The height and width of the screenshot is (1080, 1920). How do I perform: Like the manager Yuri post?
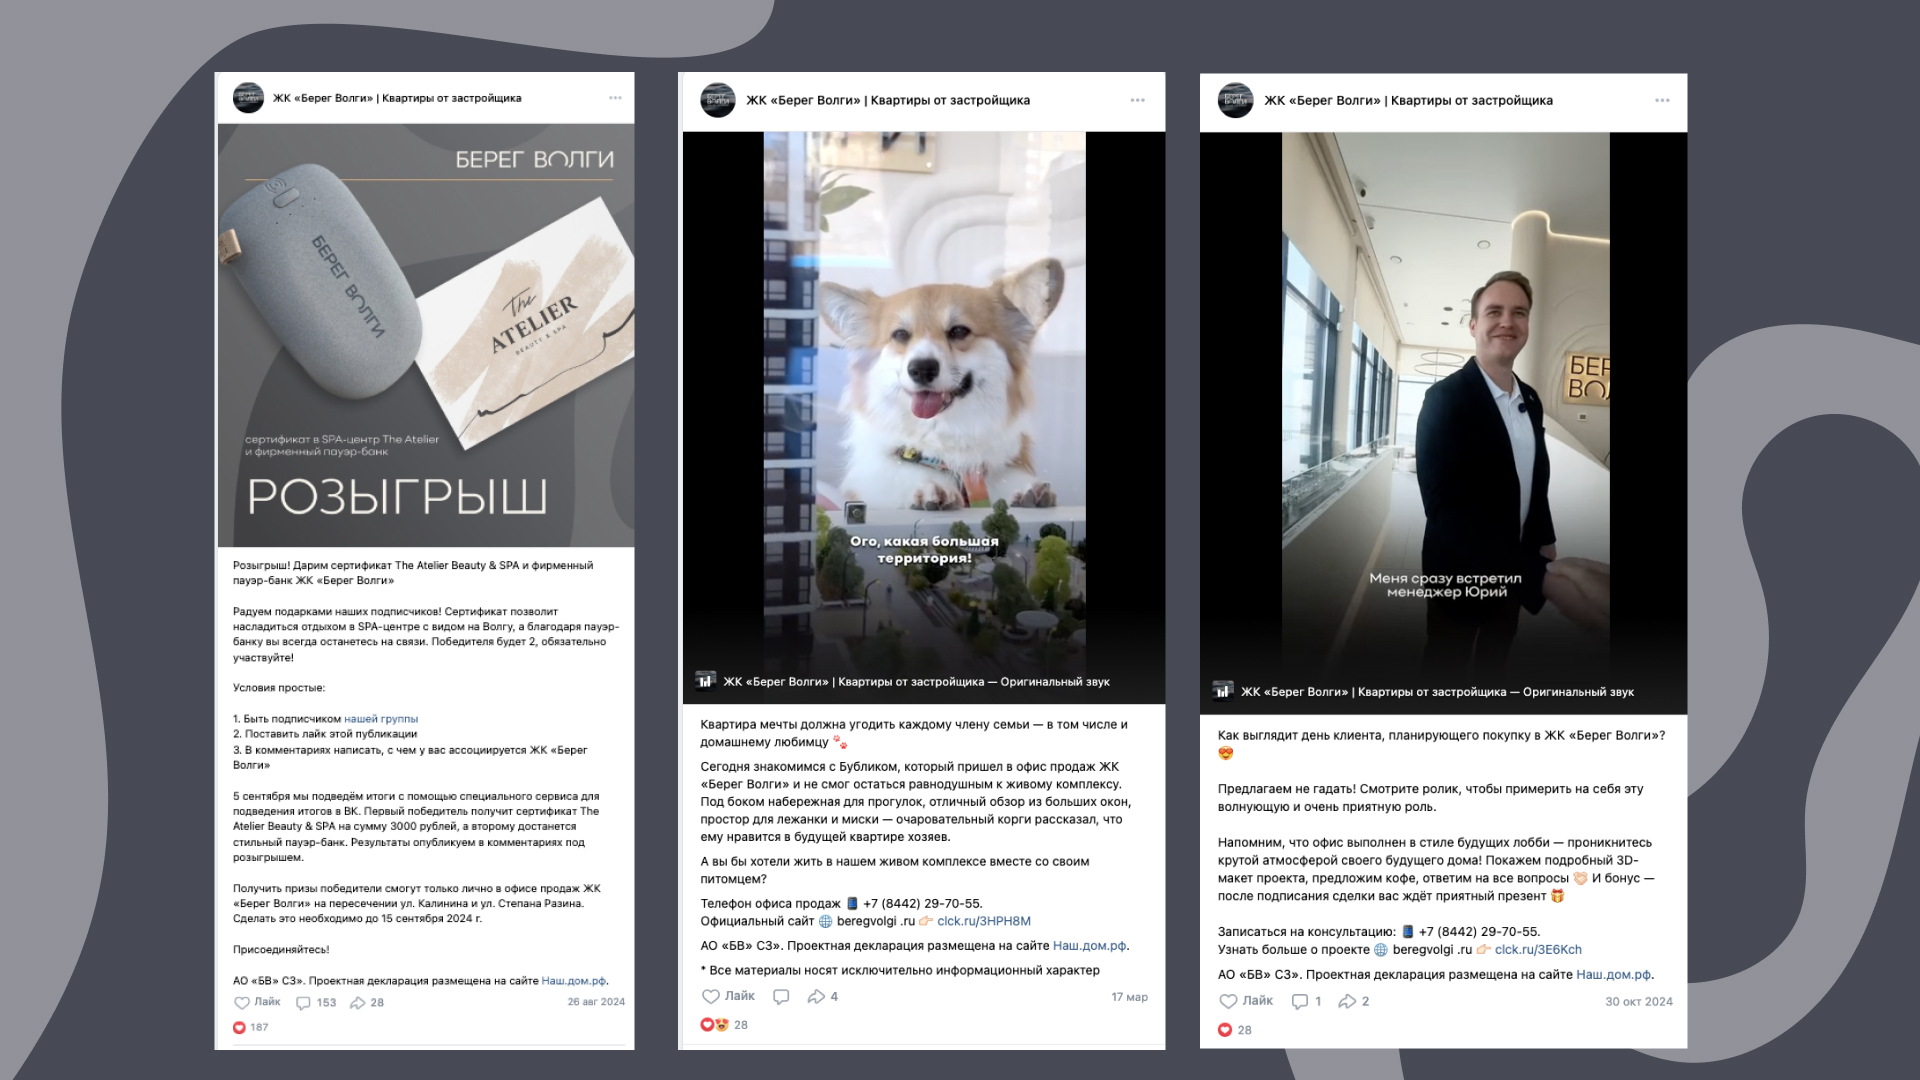tap(1246, 1001)
